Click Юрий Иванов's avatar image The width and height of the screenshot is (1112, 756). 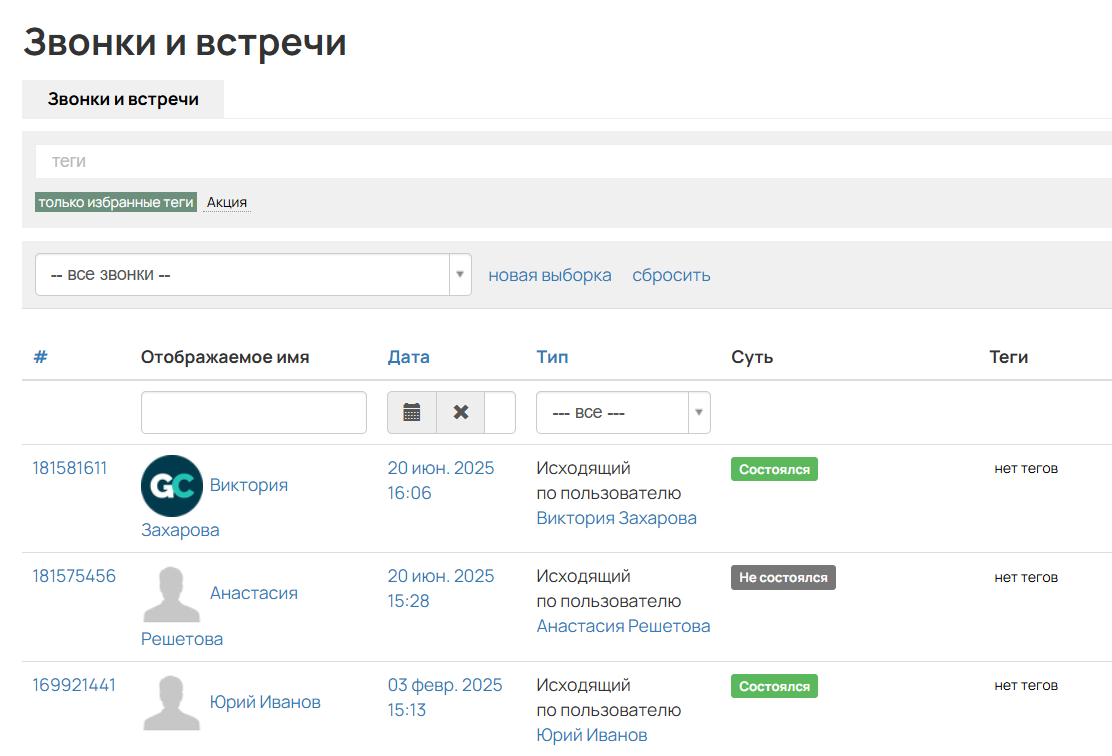[171, 702]
